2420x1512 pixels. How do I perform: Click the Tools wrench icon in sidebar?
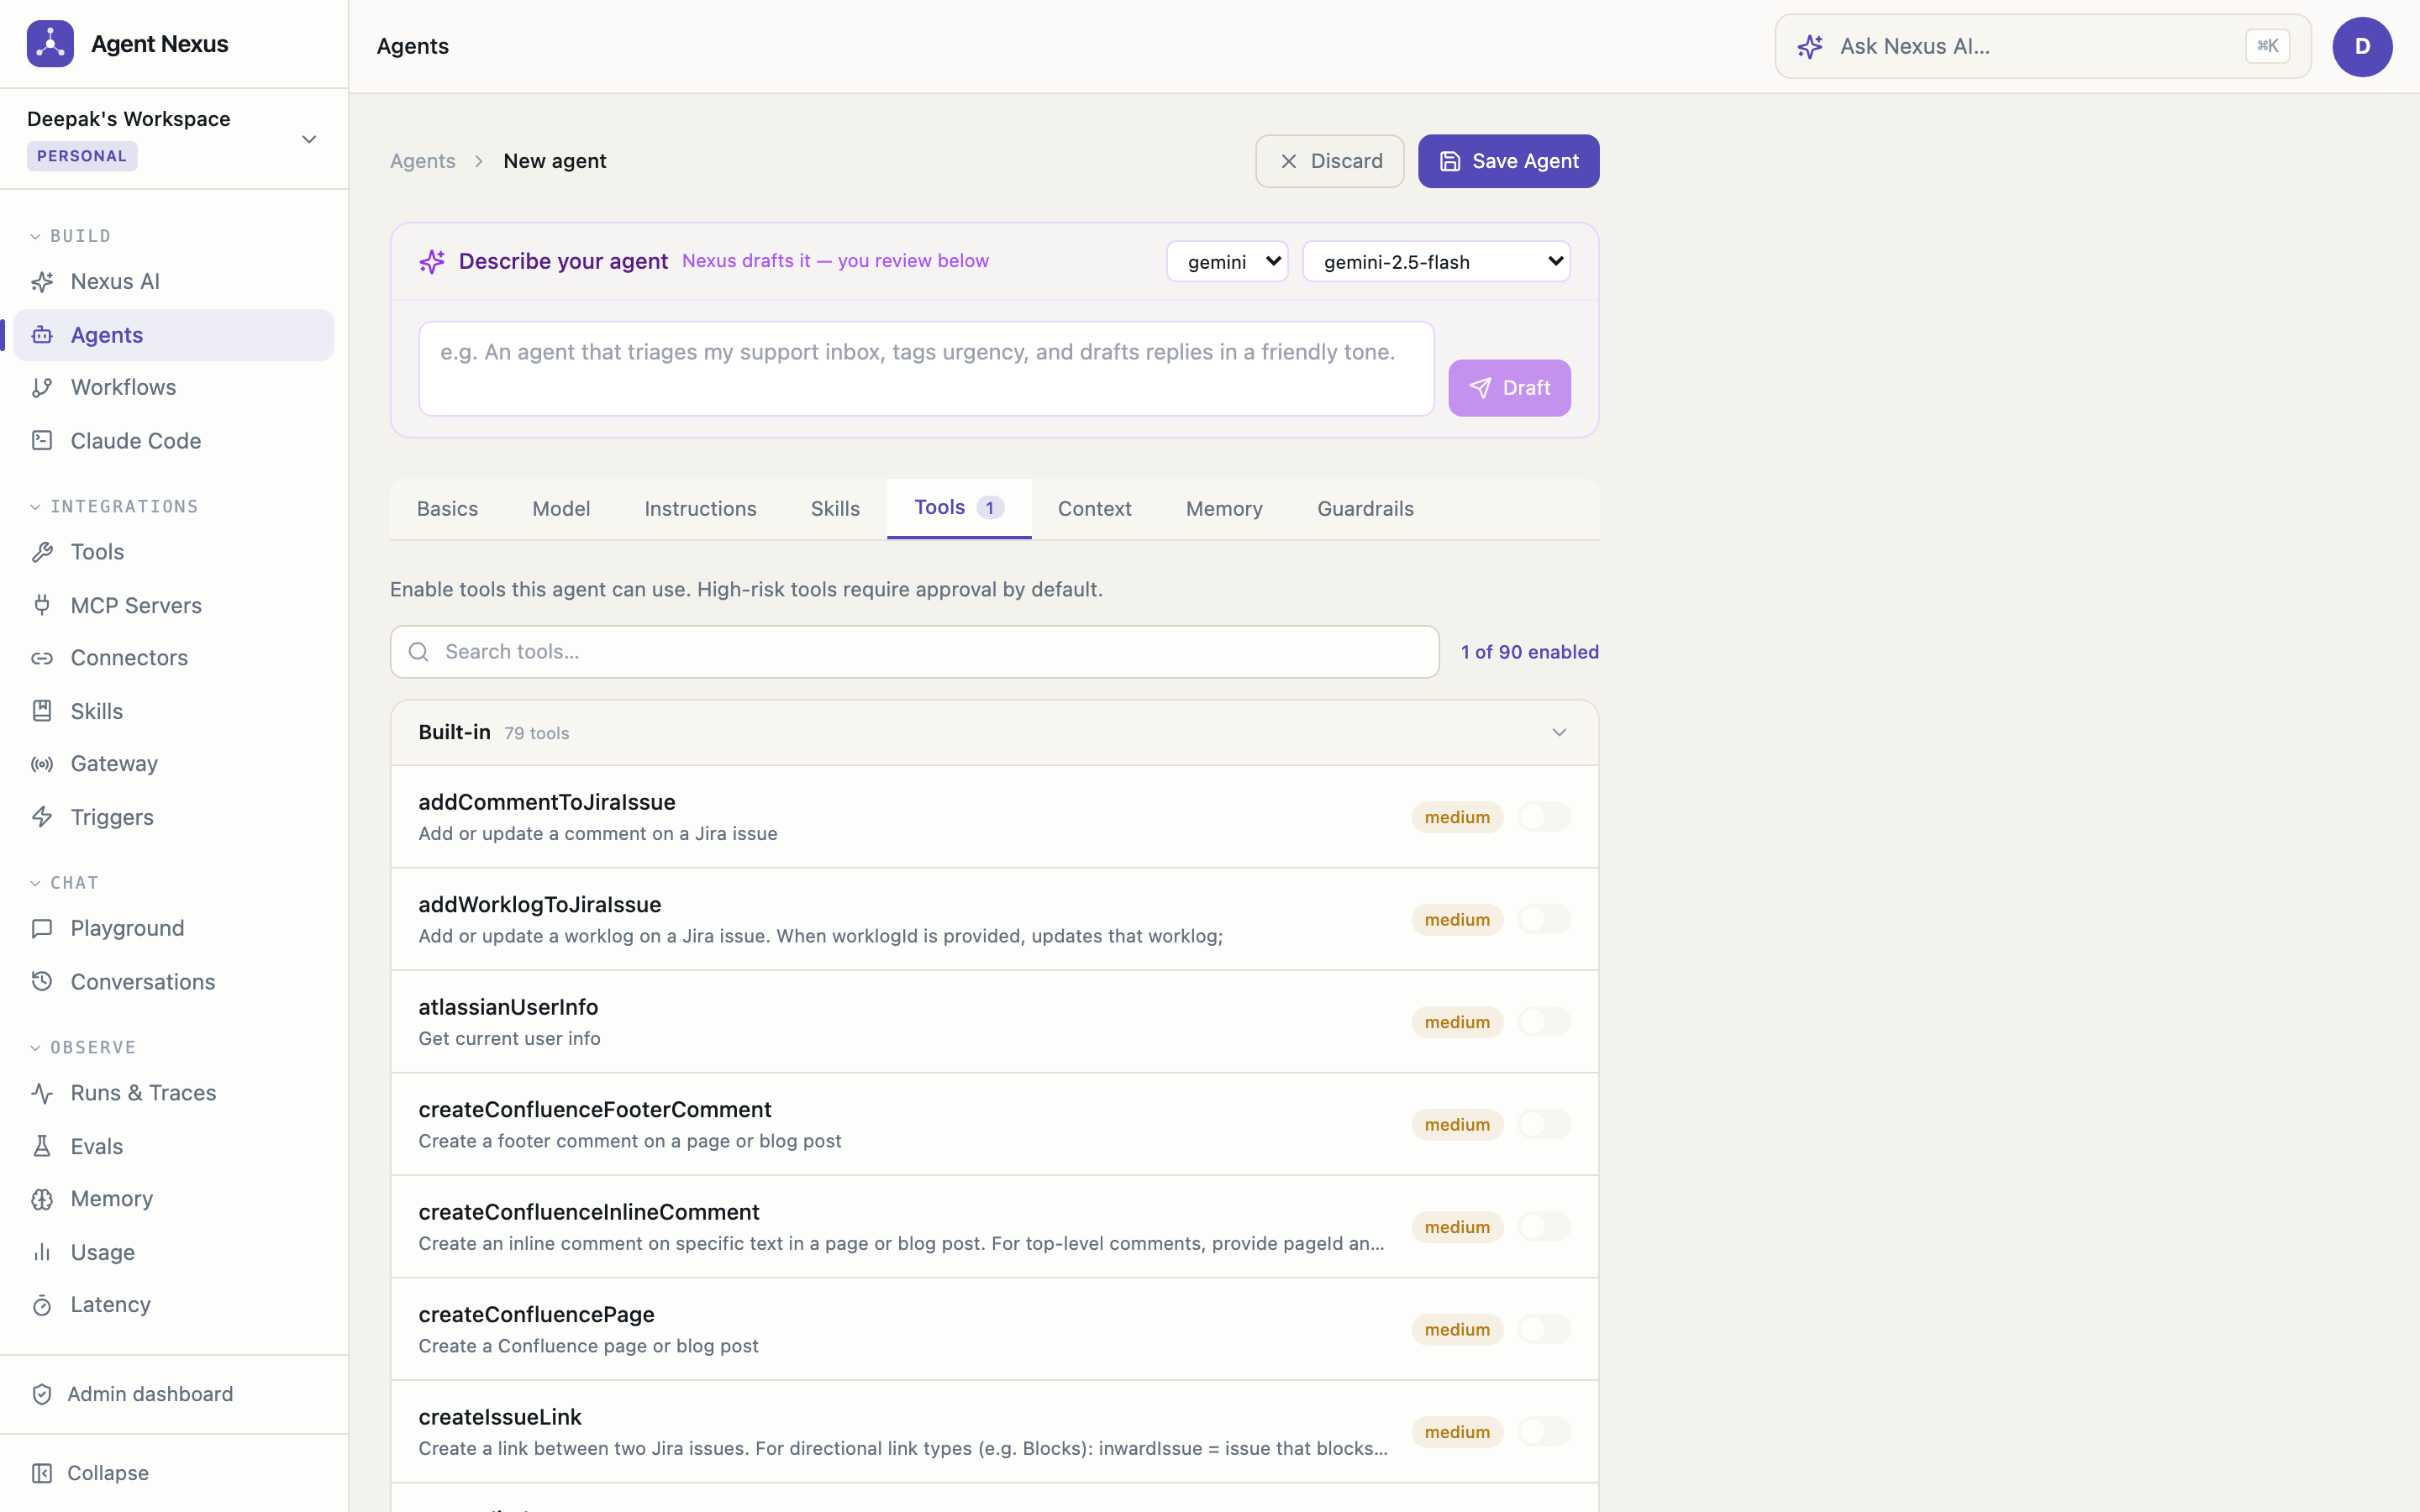42,552
